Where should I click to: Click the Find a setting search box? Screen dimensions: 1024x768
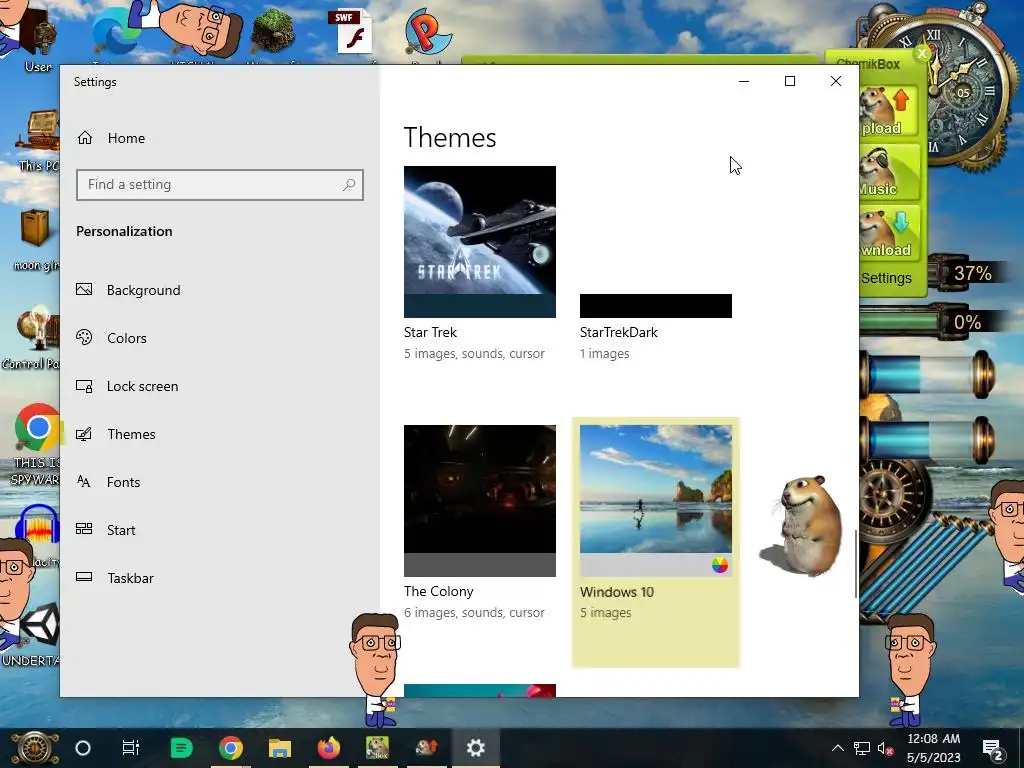pyautogui.click(x=219, y=185)
